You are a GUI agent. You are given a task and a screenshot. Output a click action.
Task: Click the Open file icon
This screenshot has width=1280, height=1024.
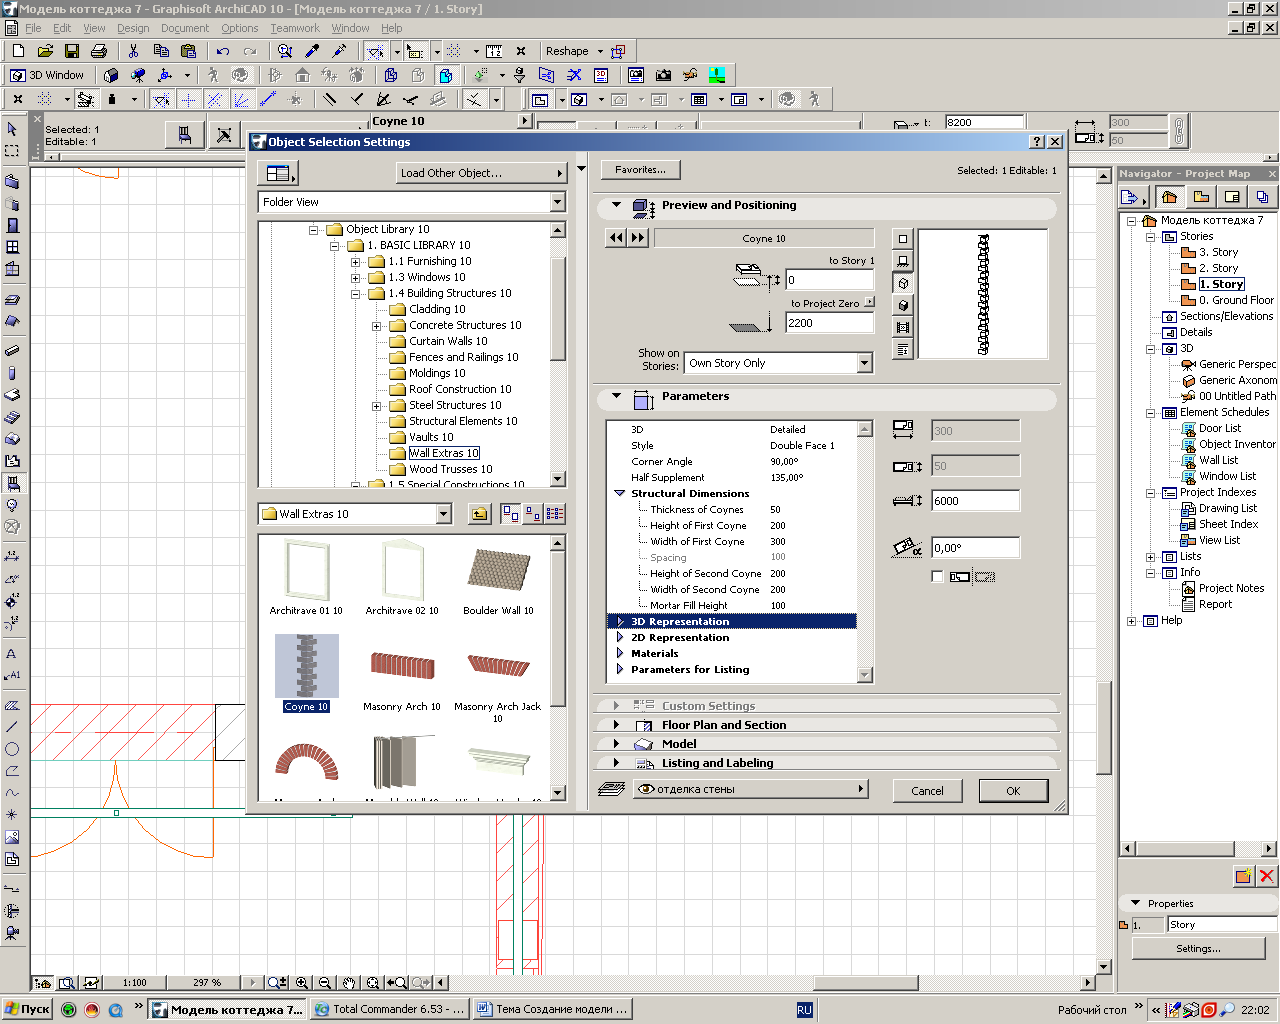coord(45,51)
